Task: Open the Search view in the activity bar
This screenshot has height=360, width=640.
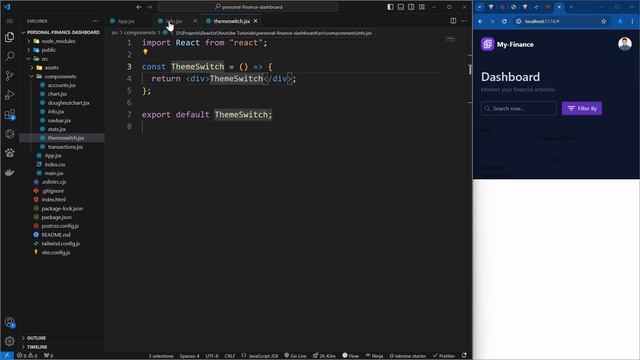Action: pos(9,56)
